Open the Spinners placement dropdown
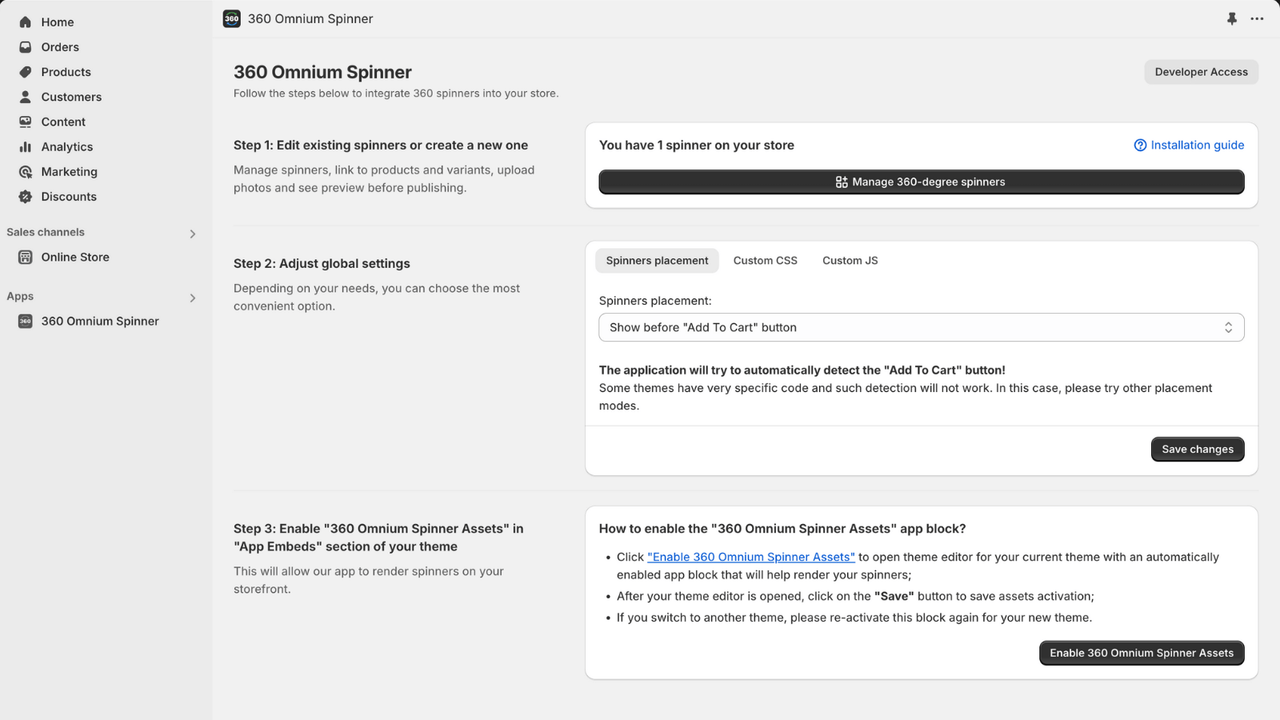The image size is (1280, 720). pyautogui.click(x=921, y=327)
